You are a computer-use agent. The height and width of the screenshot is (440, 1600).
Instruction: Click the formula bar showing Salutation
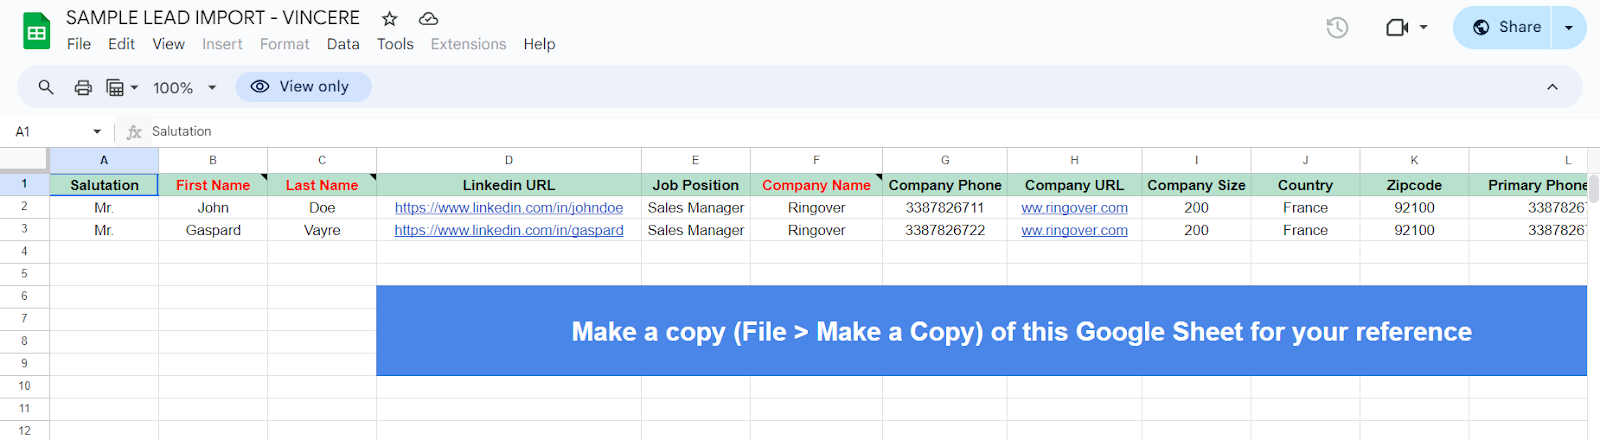tap(860, 131)
